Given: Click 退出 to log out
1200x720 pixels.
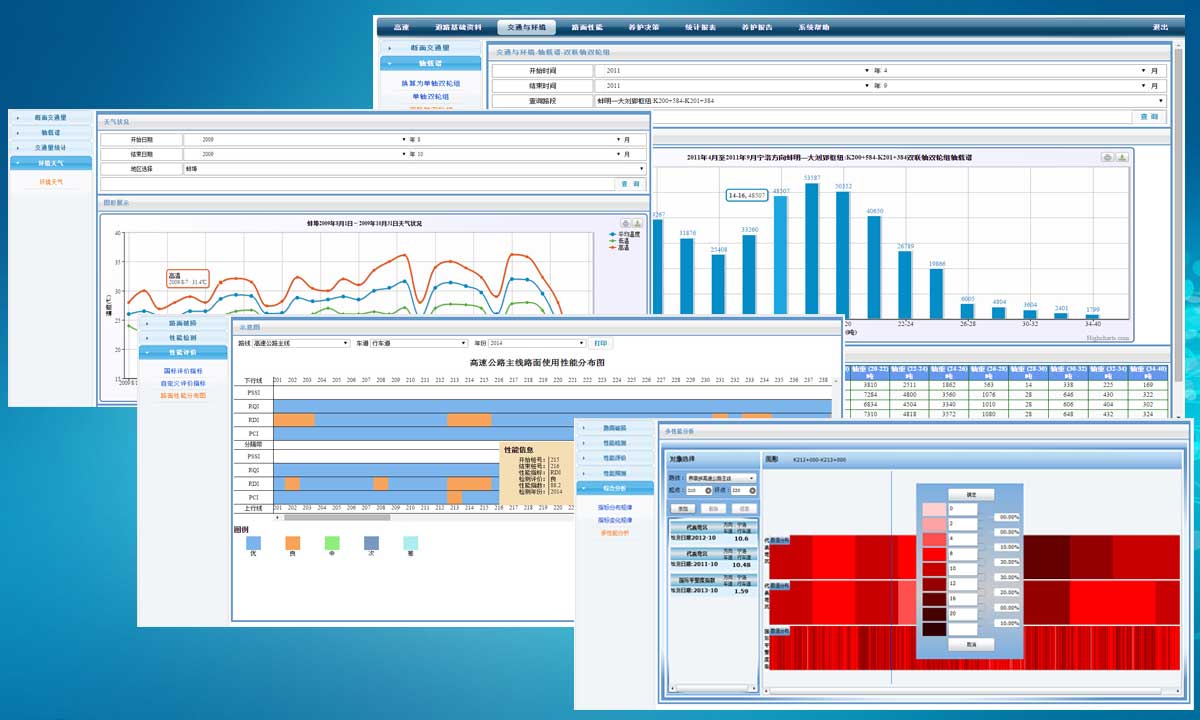Looking at the screenshot, I should 1160,27.
